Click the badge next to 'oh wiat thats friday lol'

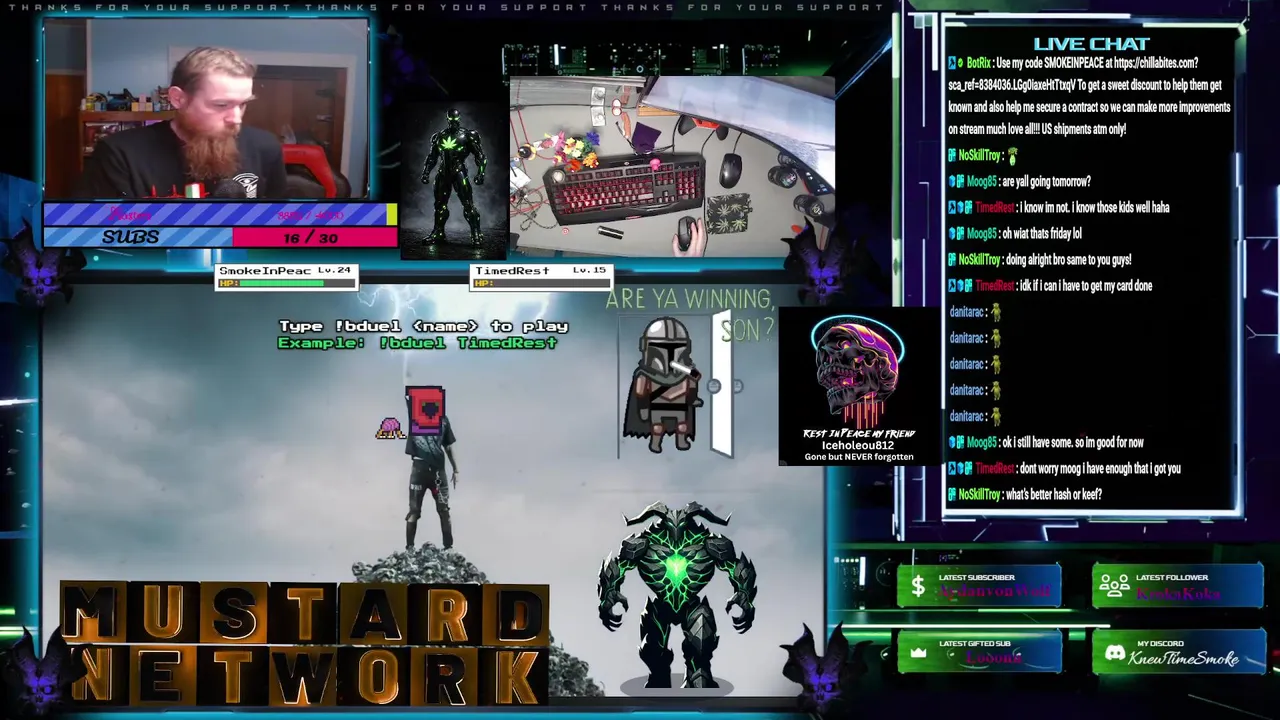click(957, 234)
